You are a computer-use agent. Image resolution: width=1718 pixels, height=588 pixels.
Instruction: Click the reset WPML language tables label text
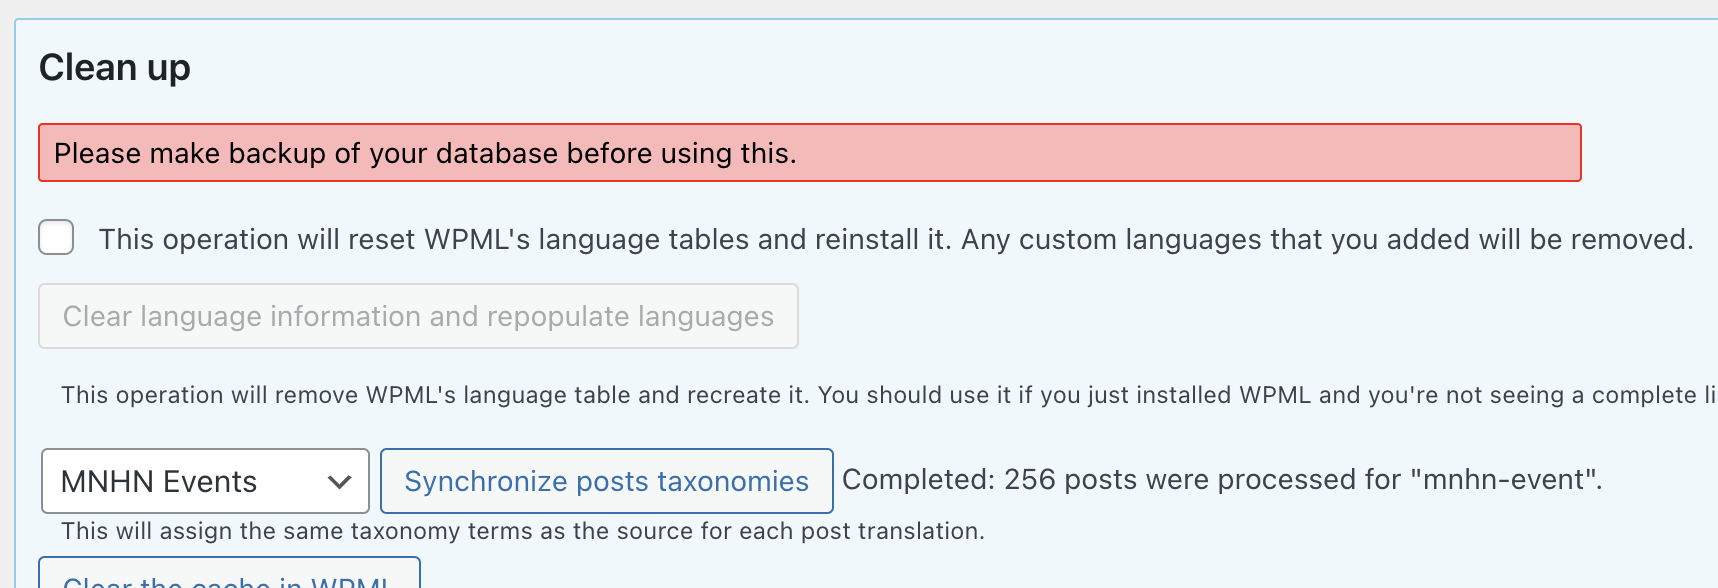coord(896,240)
